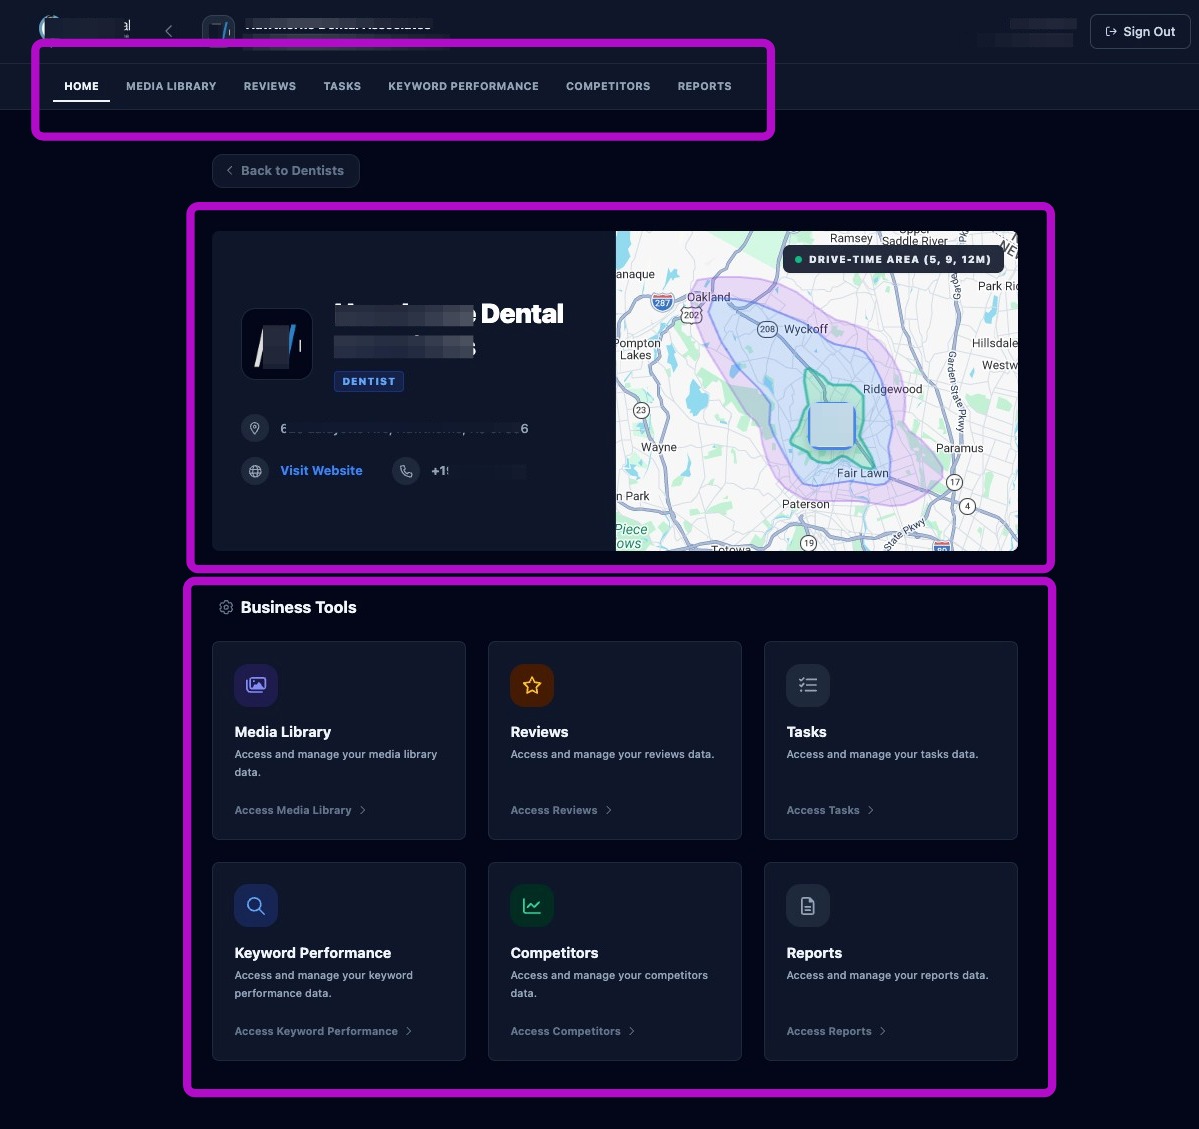Click the practice marker on the map
The width and height of the screenshot is (1199, 1129).
click(x=831, y=425)
